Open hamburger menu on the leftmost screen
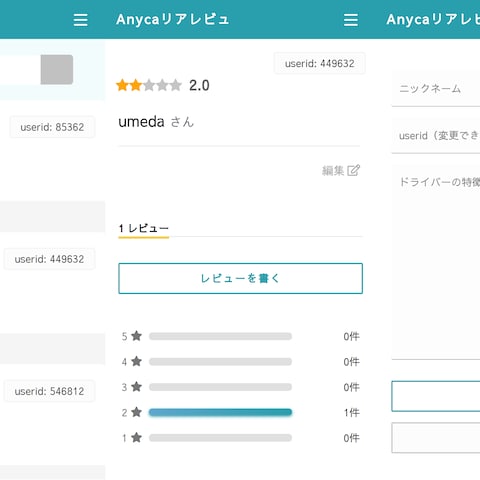This screenshot has height=480, width=480. (x=80, y=20)
